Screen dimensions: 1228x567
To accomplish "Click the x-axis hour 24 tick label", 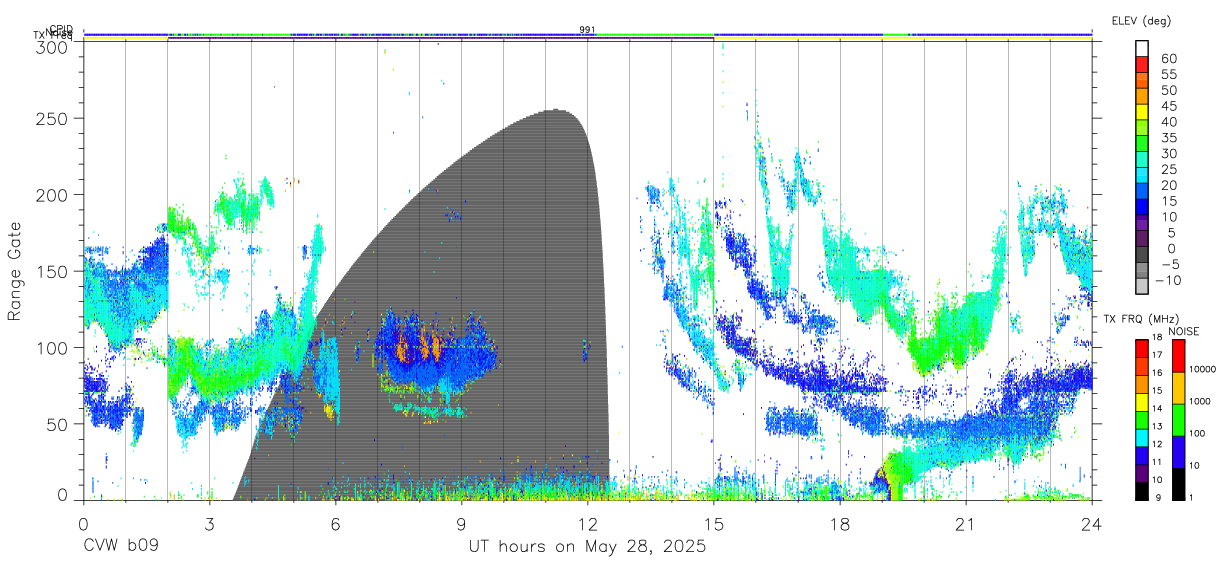I will coord(1092,524).
